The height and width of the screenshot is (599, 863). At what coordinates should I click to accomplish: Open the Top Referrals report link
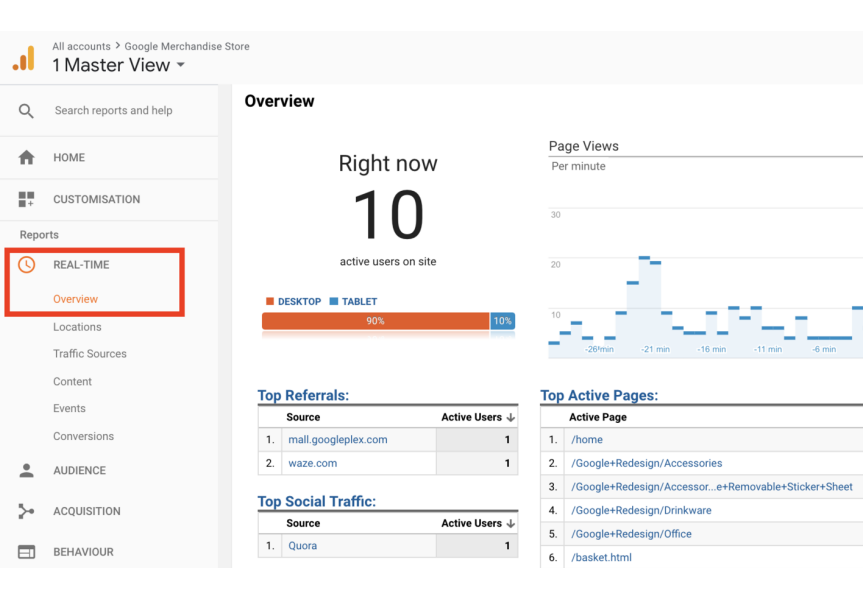(x=303, y=395)
